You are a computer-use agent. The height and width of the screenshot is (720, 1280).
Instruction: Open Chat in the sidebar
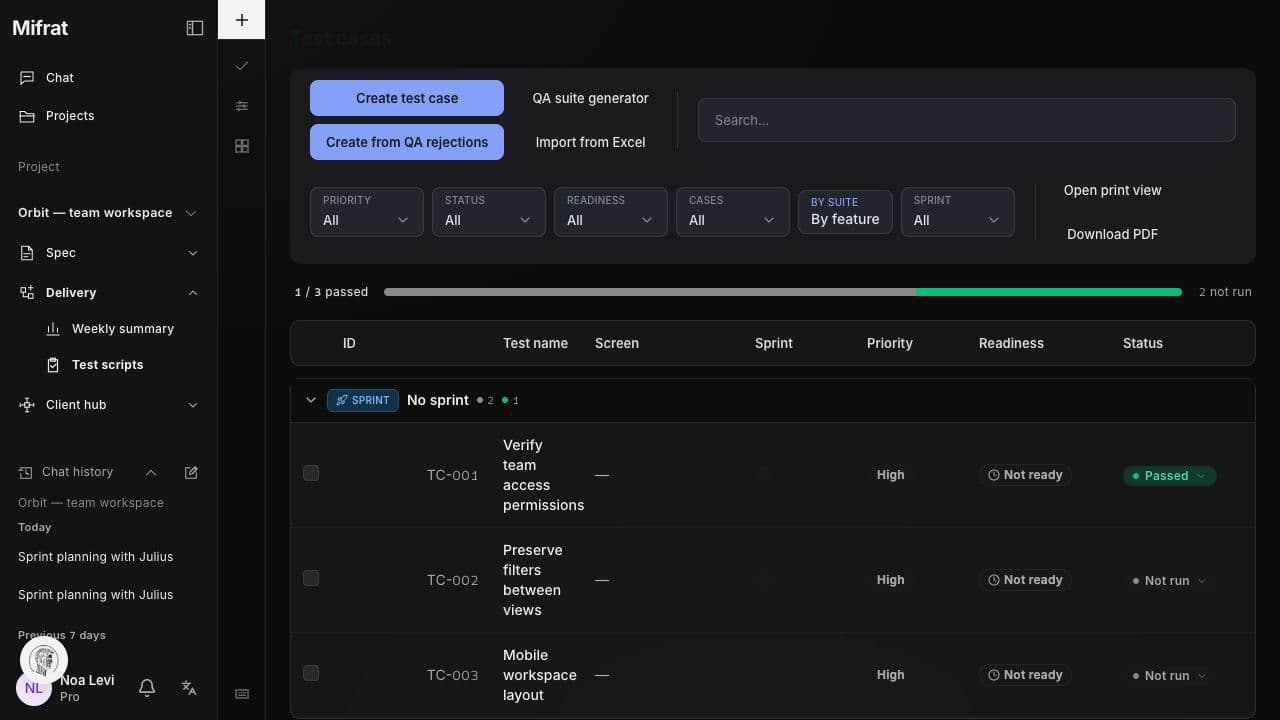(108, 78)
